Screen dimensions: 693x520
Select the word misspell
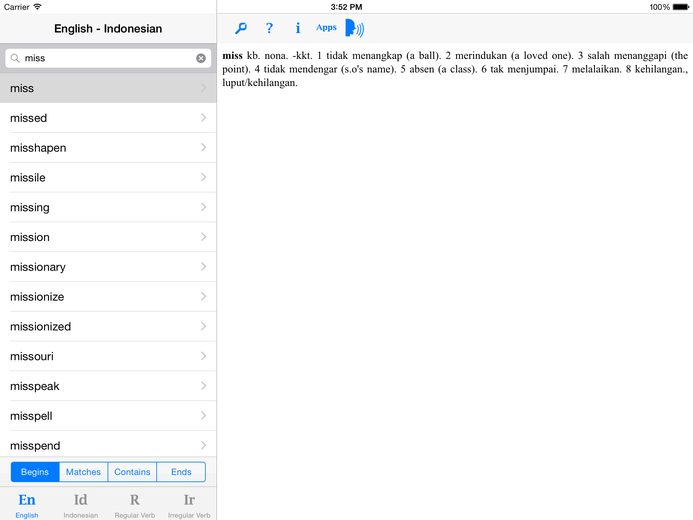point(108,416)
